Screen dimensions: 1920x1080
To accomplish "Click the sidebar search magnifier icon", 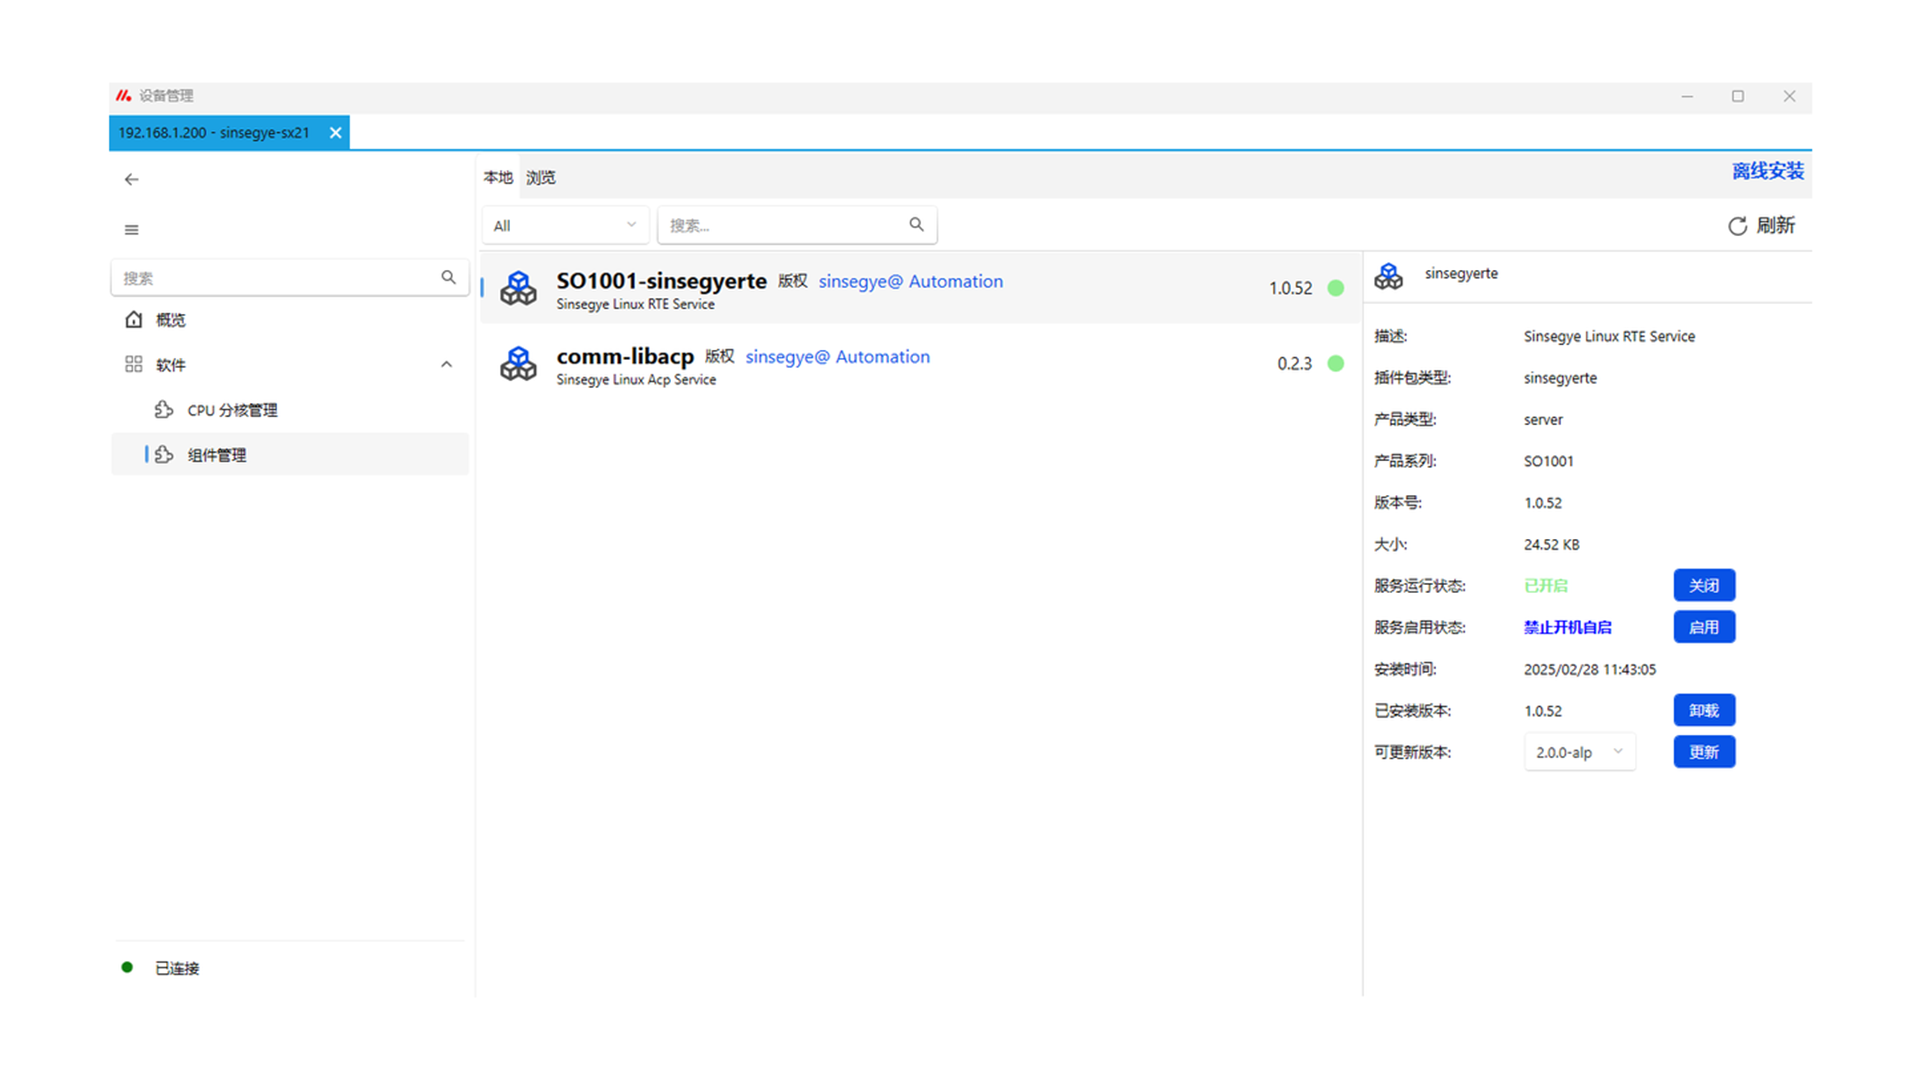I will point(448,277).
